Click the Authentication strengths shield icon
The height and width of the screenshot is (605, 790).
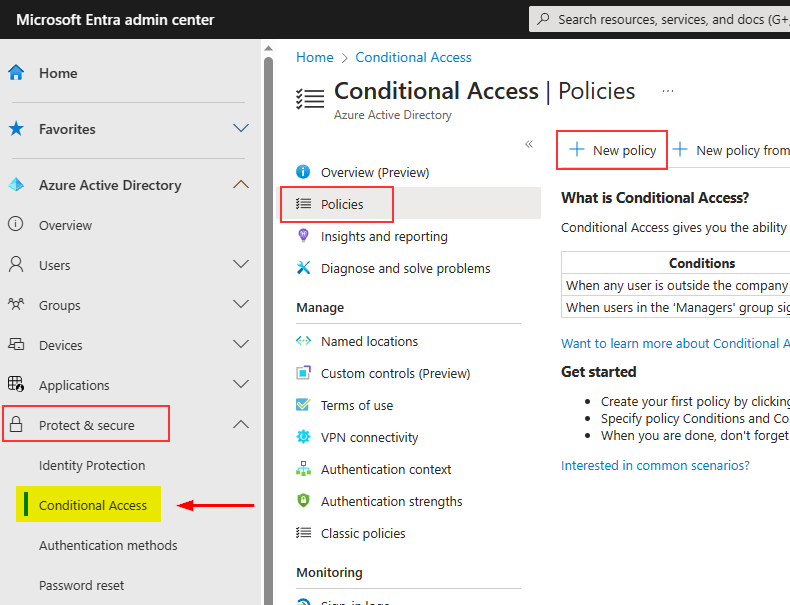pos(304,501)
